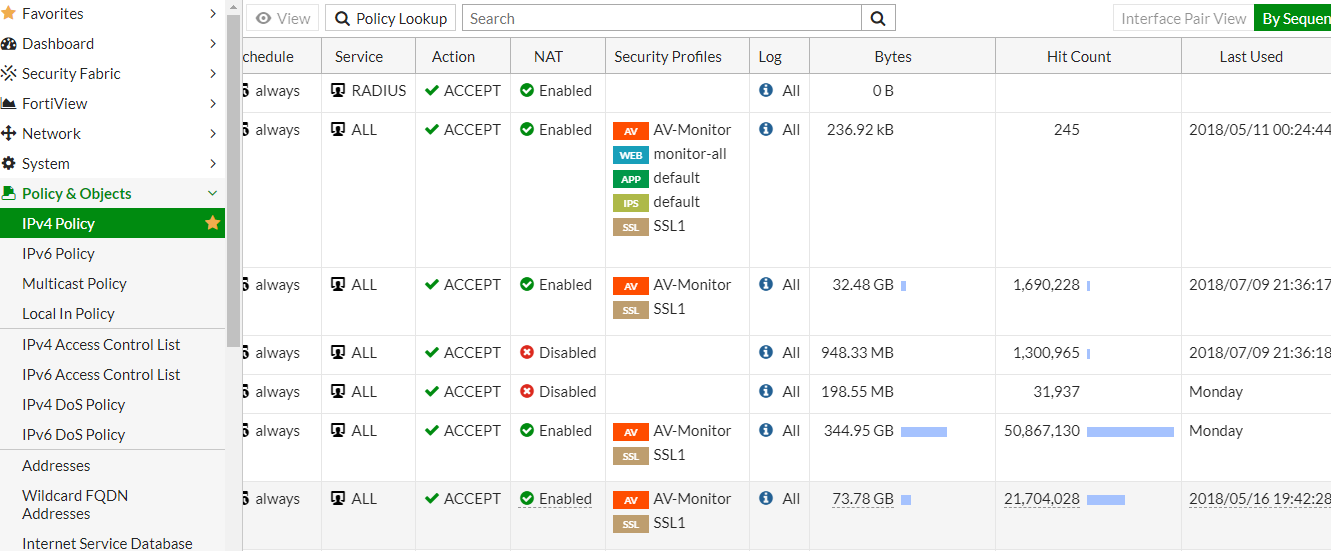The height and width of the screenshot is (551, 1331).
Task: Expand the Network menu chevron
Action: click(213, 134)
